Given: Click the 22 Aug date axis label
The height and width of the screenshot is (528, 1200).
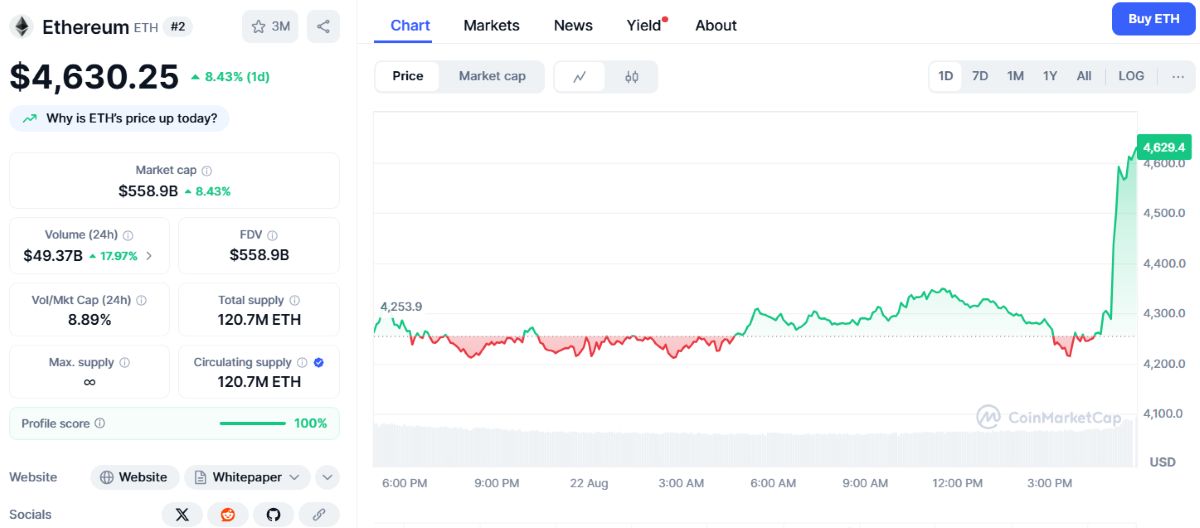Looking at the screenshot, I should tap(589, 483).
